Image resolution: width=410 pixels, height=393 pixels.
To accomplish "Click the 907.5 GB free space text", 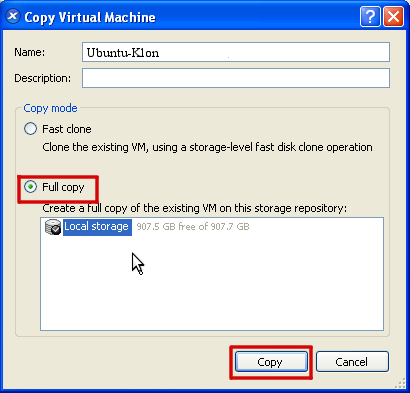I will click(x=193, y=227).
